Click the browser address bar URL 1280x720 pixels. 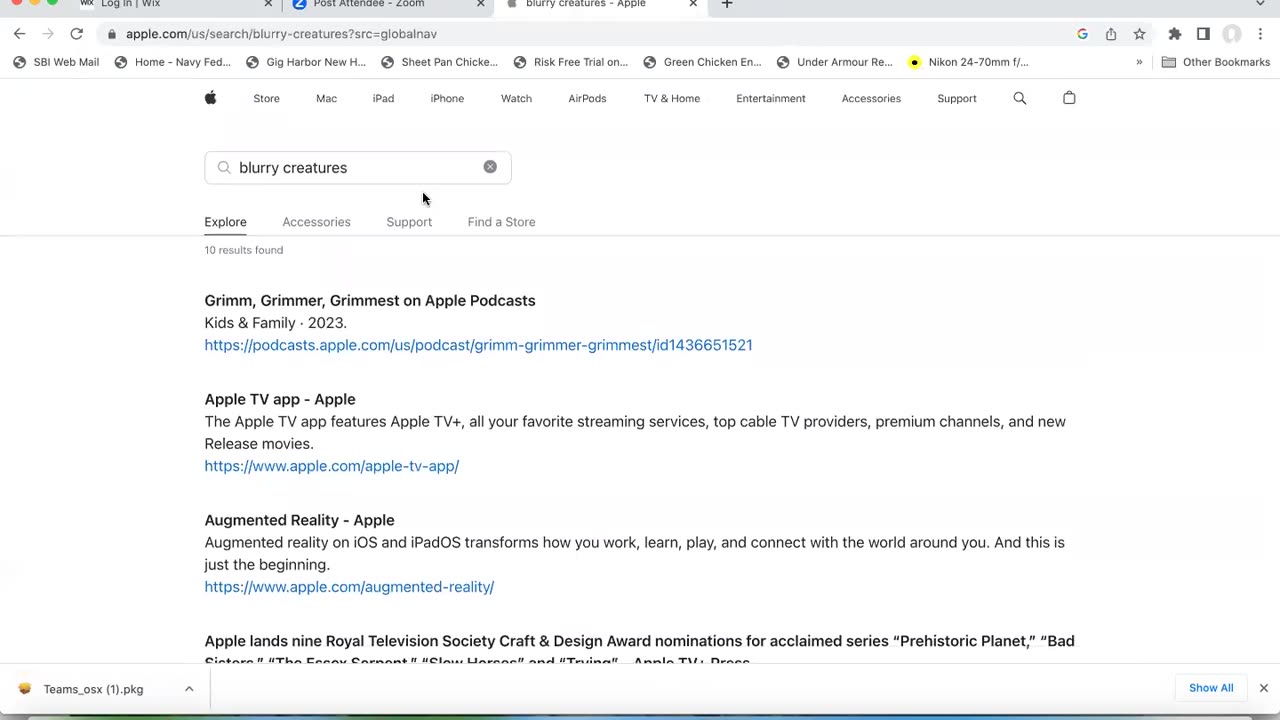click(x=281, y=34)
